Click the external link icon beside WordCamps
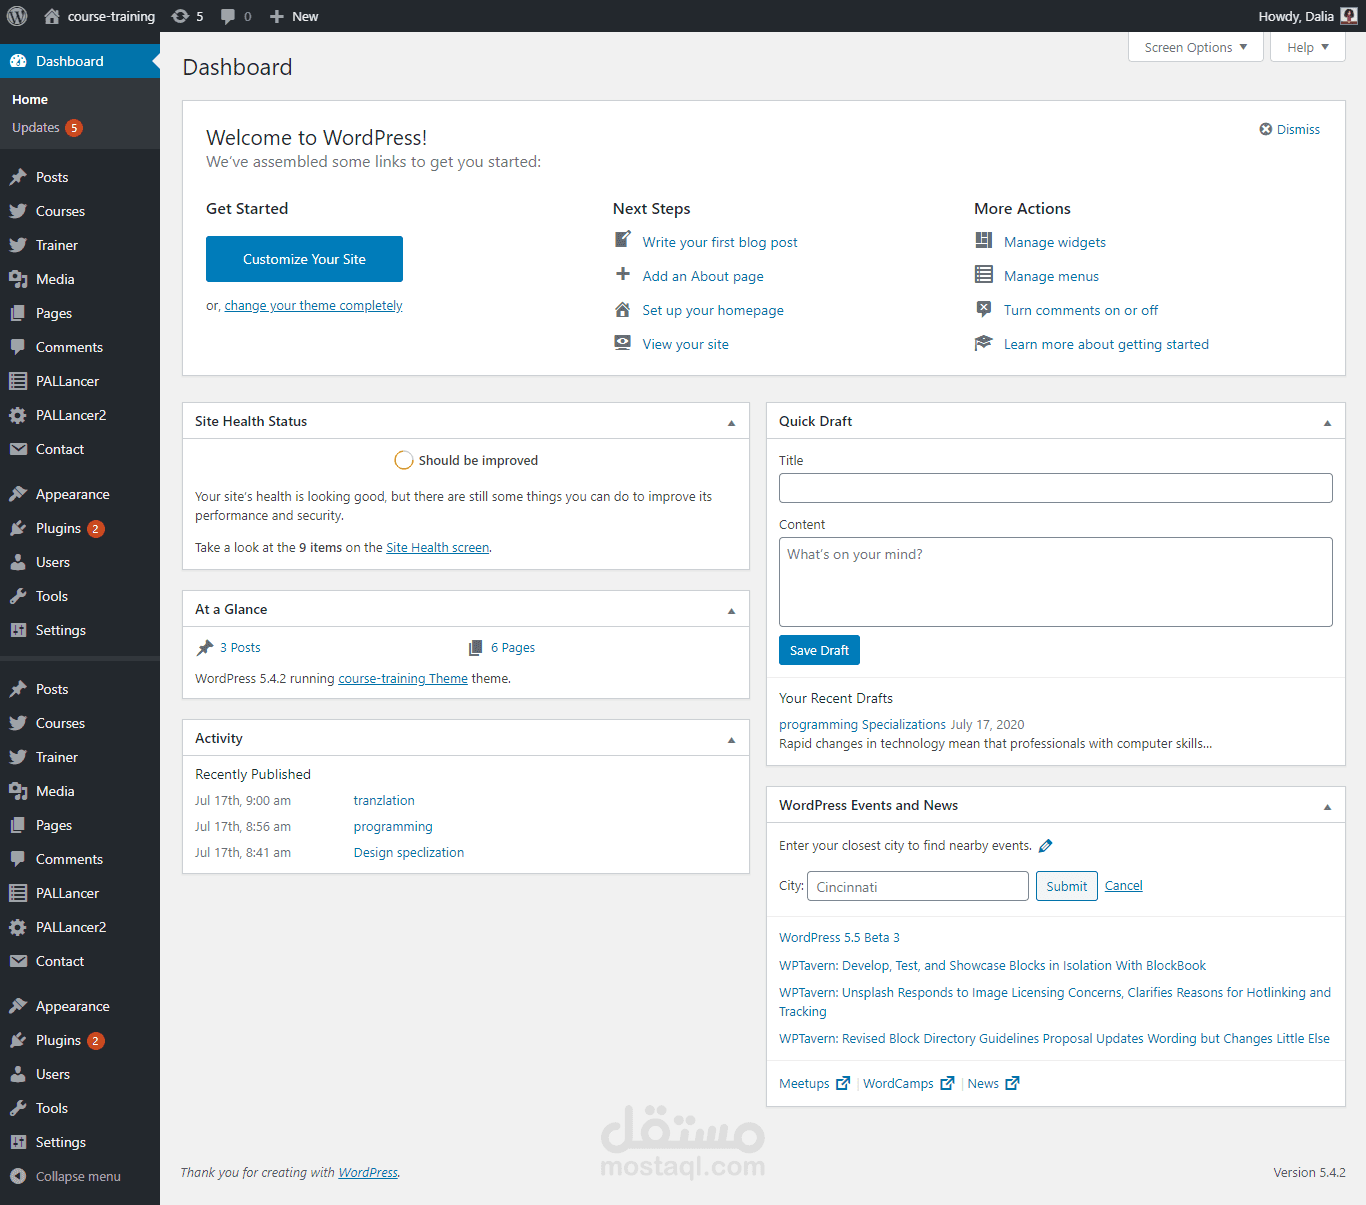 (x=947, y=1083)
